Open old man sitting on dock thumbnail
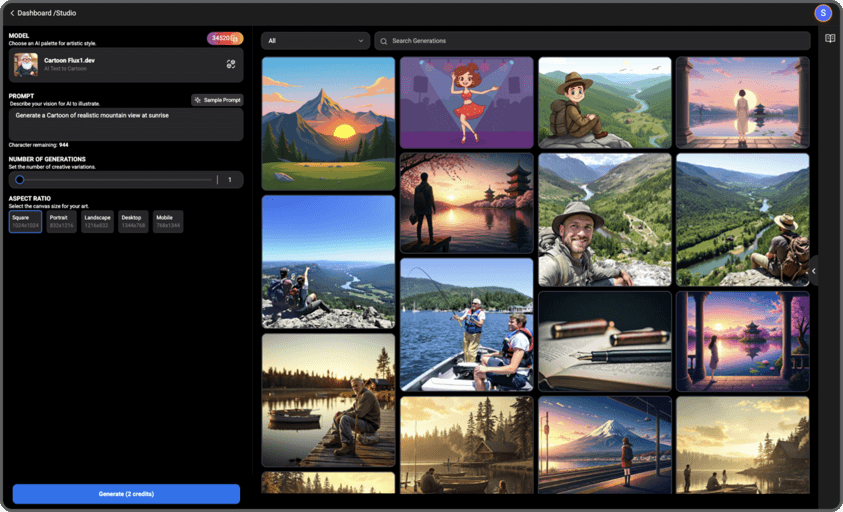Screen dimensions: 843x512 pyautogui.click(x=328, y=400)
